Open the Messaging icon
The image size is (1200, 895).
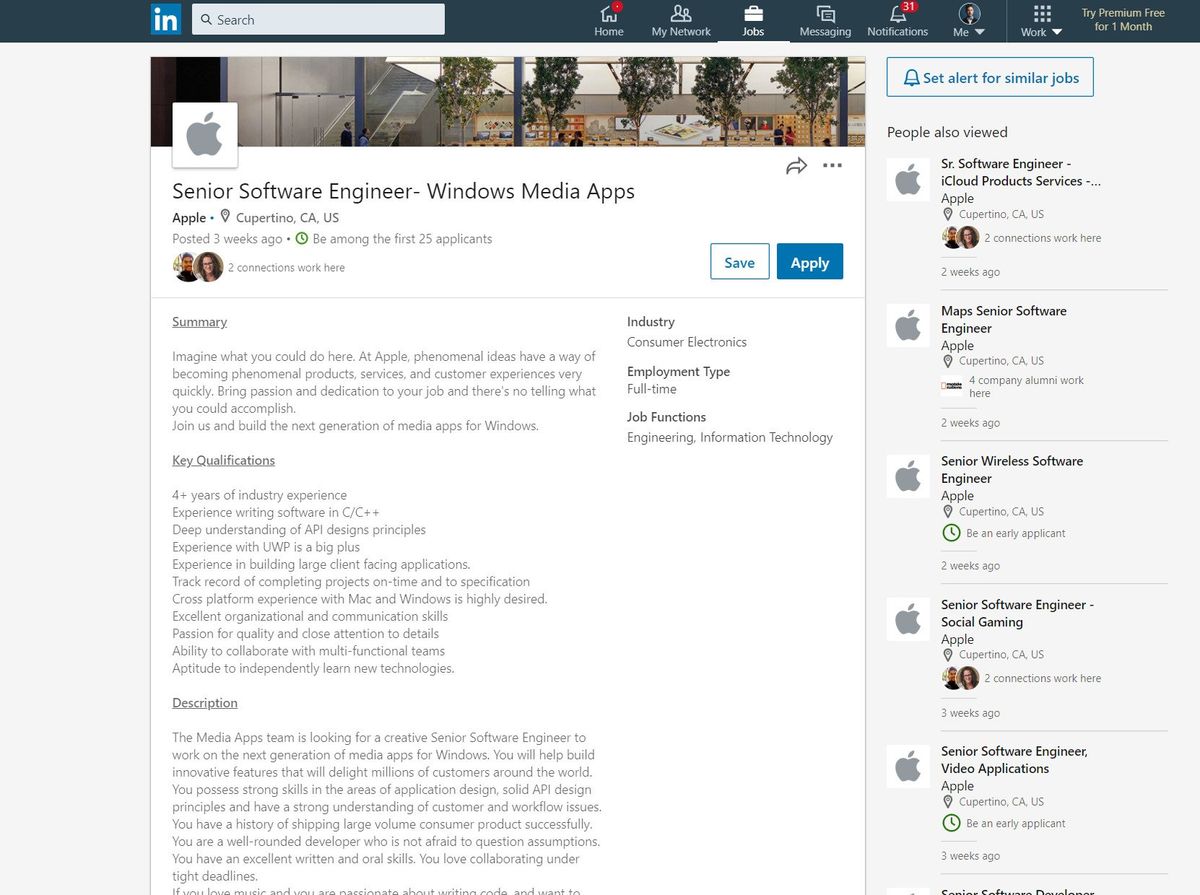tap(825, 14)
